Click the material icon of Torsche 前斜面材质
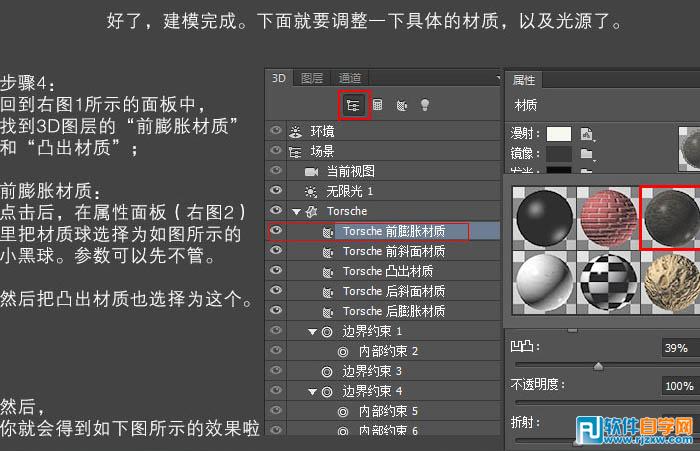This screenshot has width=700, height=451. point(328,252)
